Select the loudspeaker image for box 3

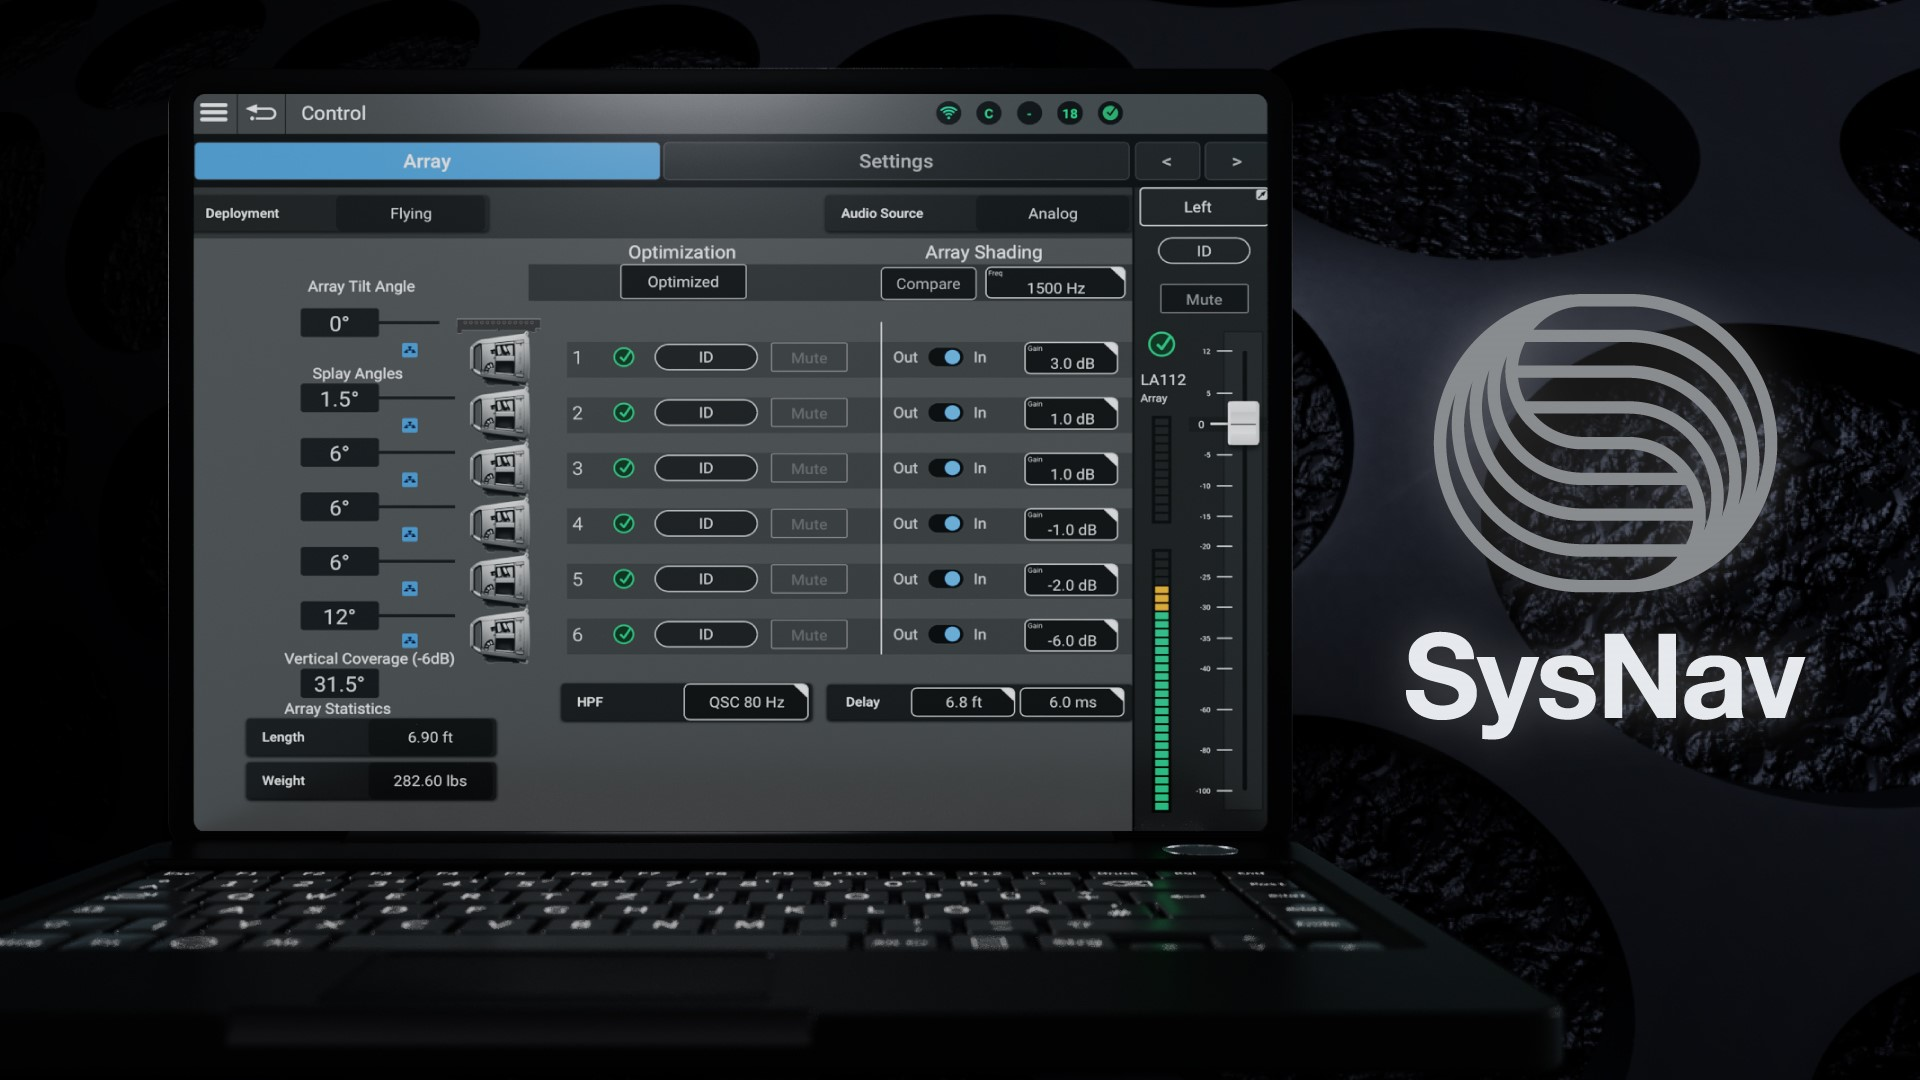click(499, 468)
